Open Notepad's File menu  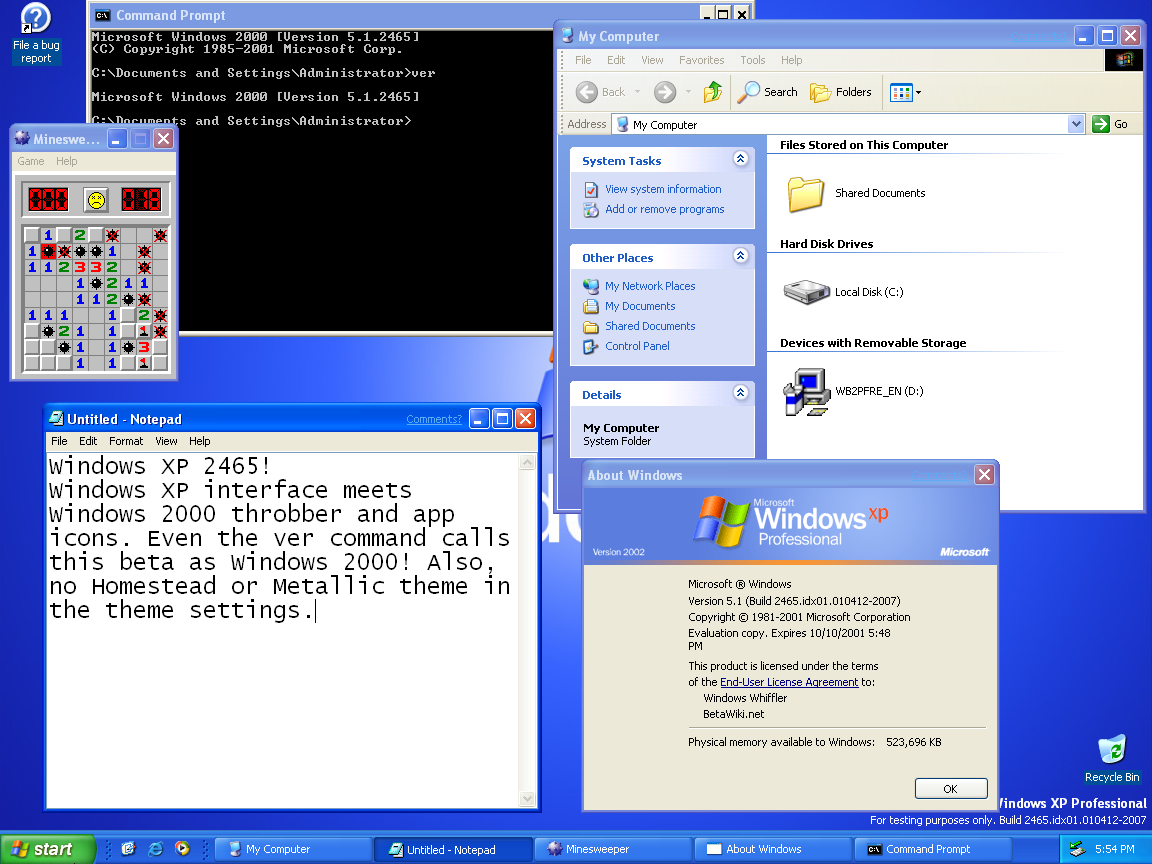59,441
